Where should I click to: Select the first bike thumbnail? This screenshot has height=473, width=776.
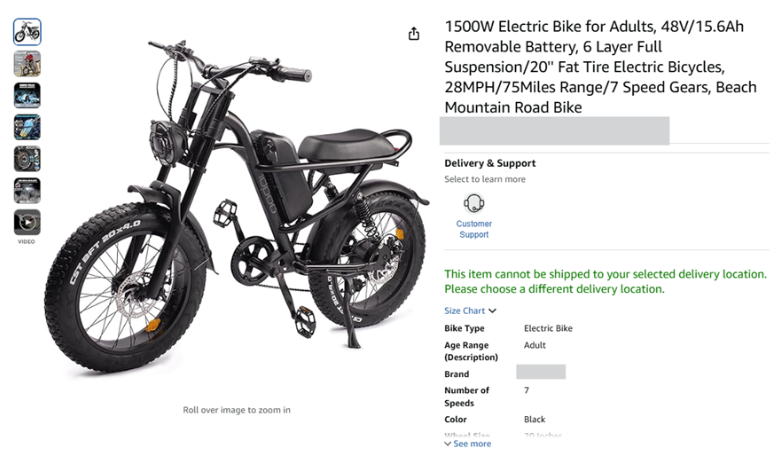[x=27, y=32]
